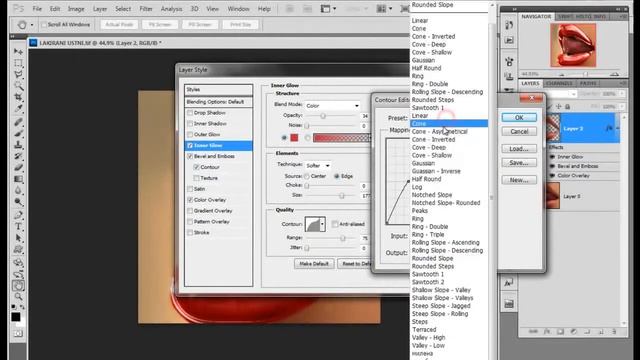The width and height of the screenshot is (640, 360).
Task: Switch to the Paths tab
Action: pyautogui.click(x=588, y=83)
